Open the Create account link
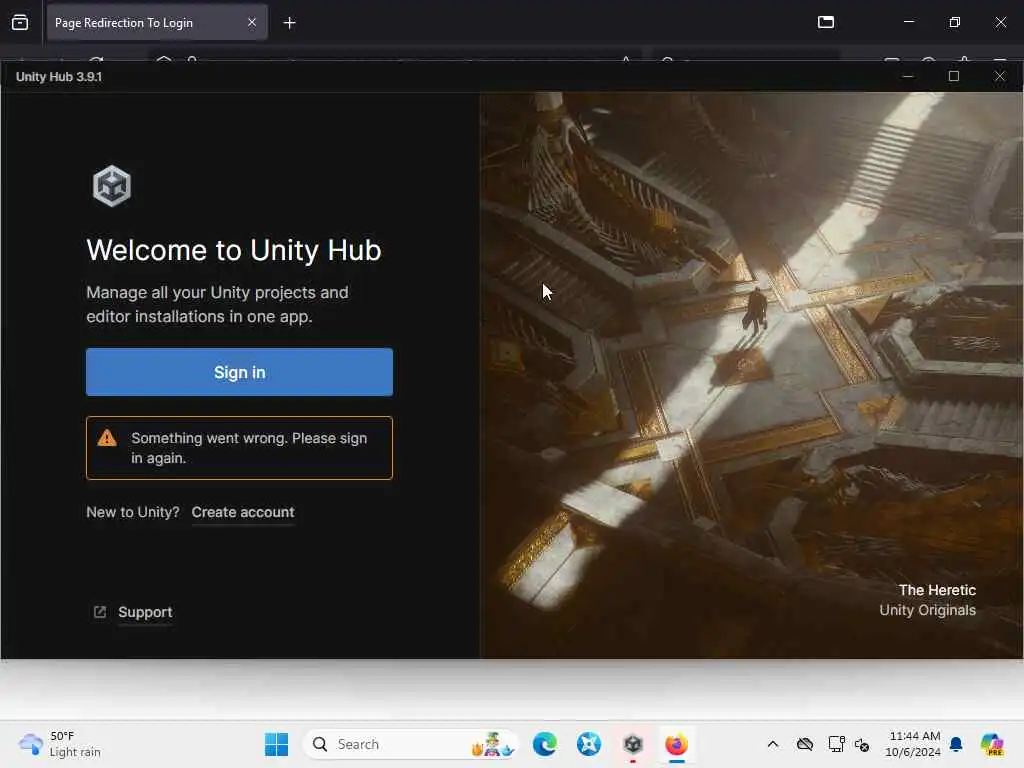The width and height of the screenshot is (1024, 768). coord(242,512)
